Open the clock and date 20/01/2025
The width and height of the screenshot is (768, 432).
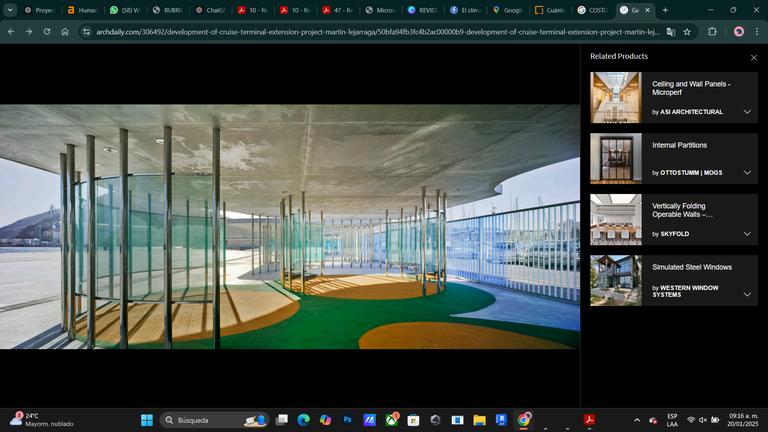click(x=743, y=420)
